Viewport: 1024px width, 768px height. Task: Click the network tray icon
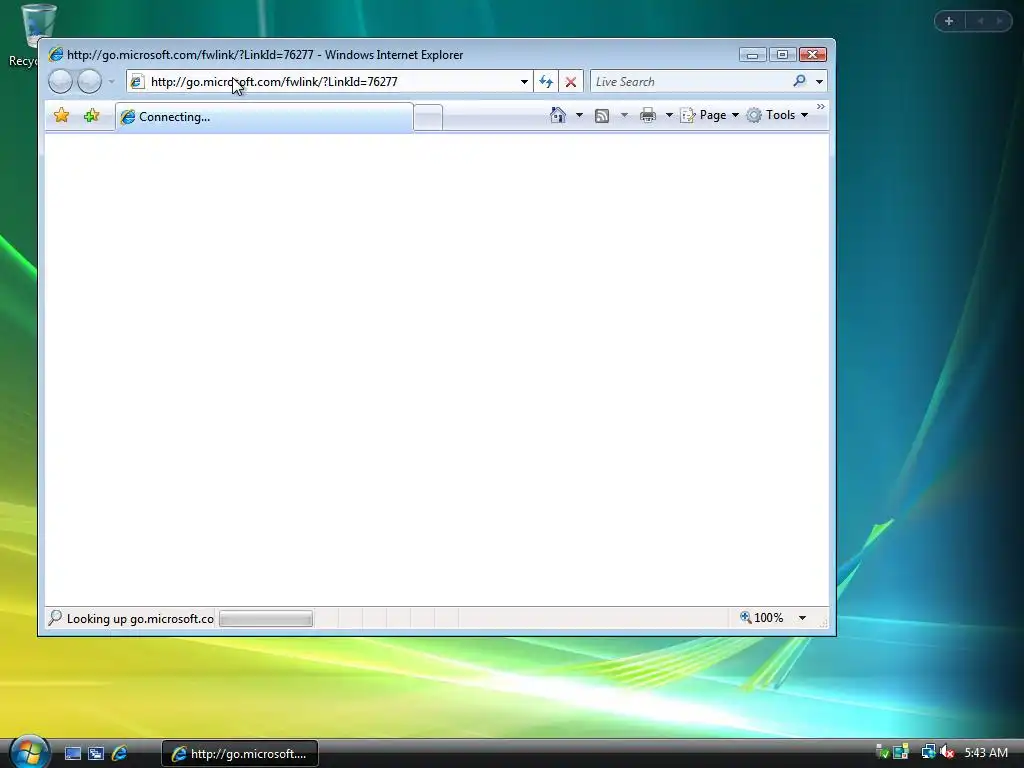coord(928,753)
